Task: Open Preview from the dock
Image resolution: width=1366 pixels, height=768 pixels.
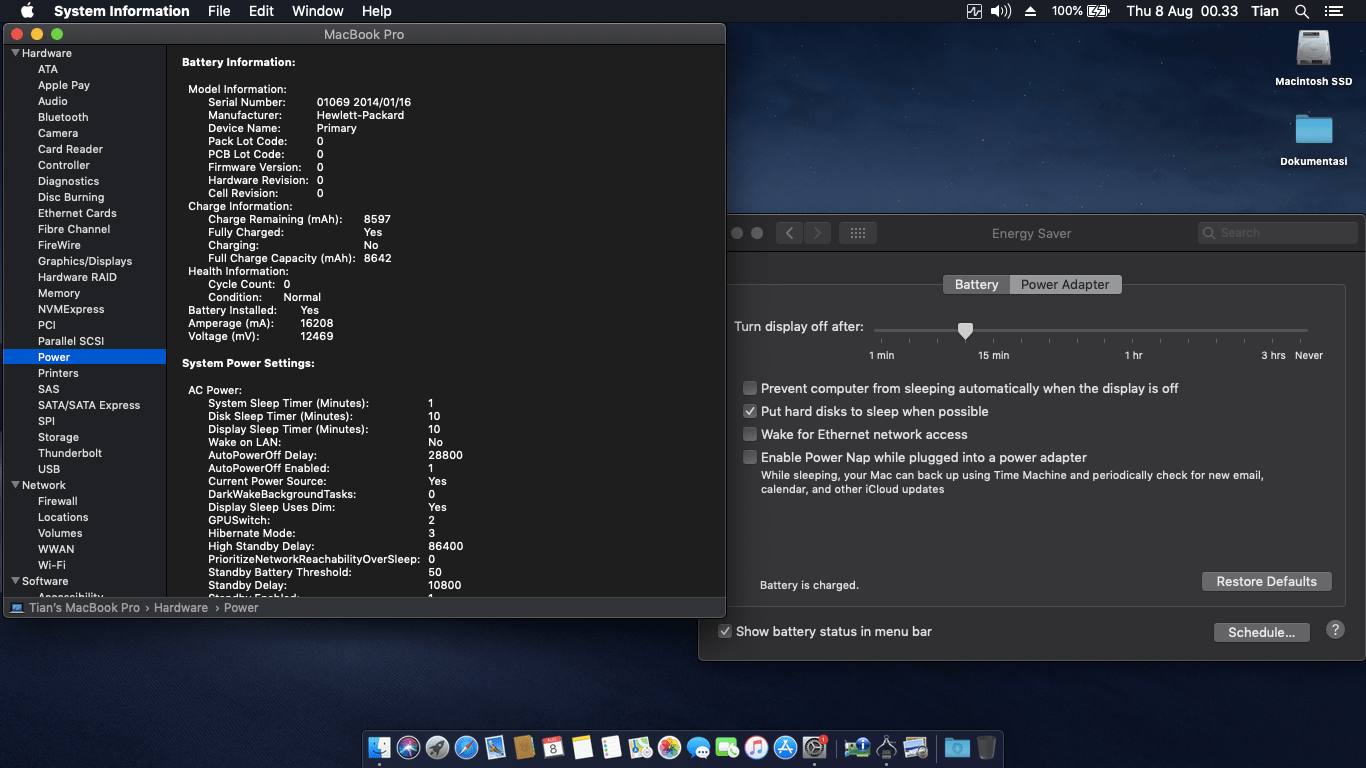Action: tap(915, 747)
